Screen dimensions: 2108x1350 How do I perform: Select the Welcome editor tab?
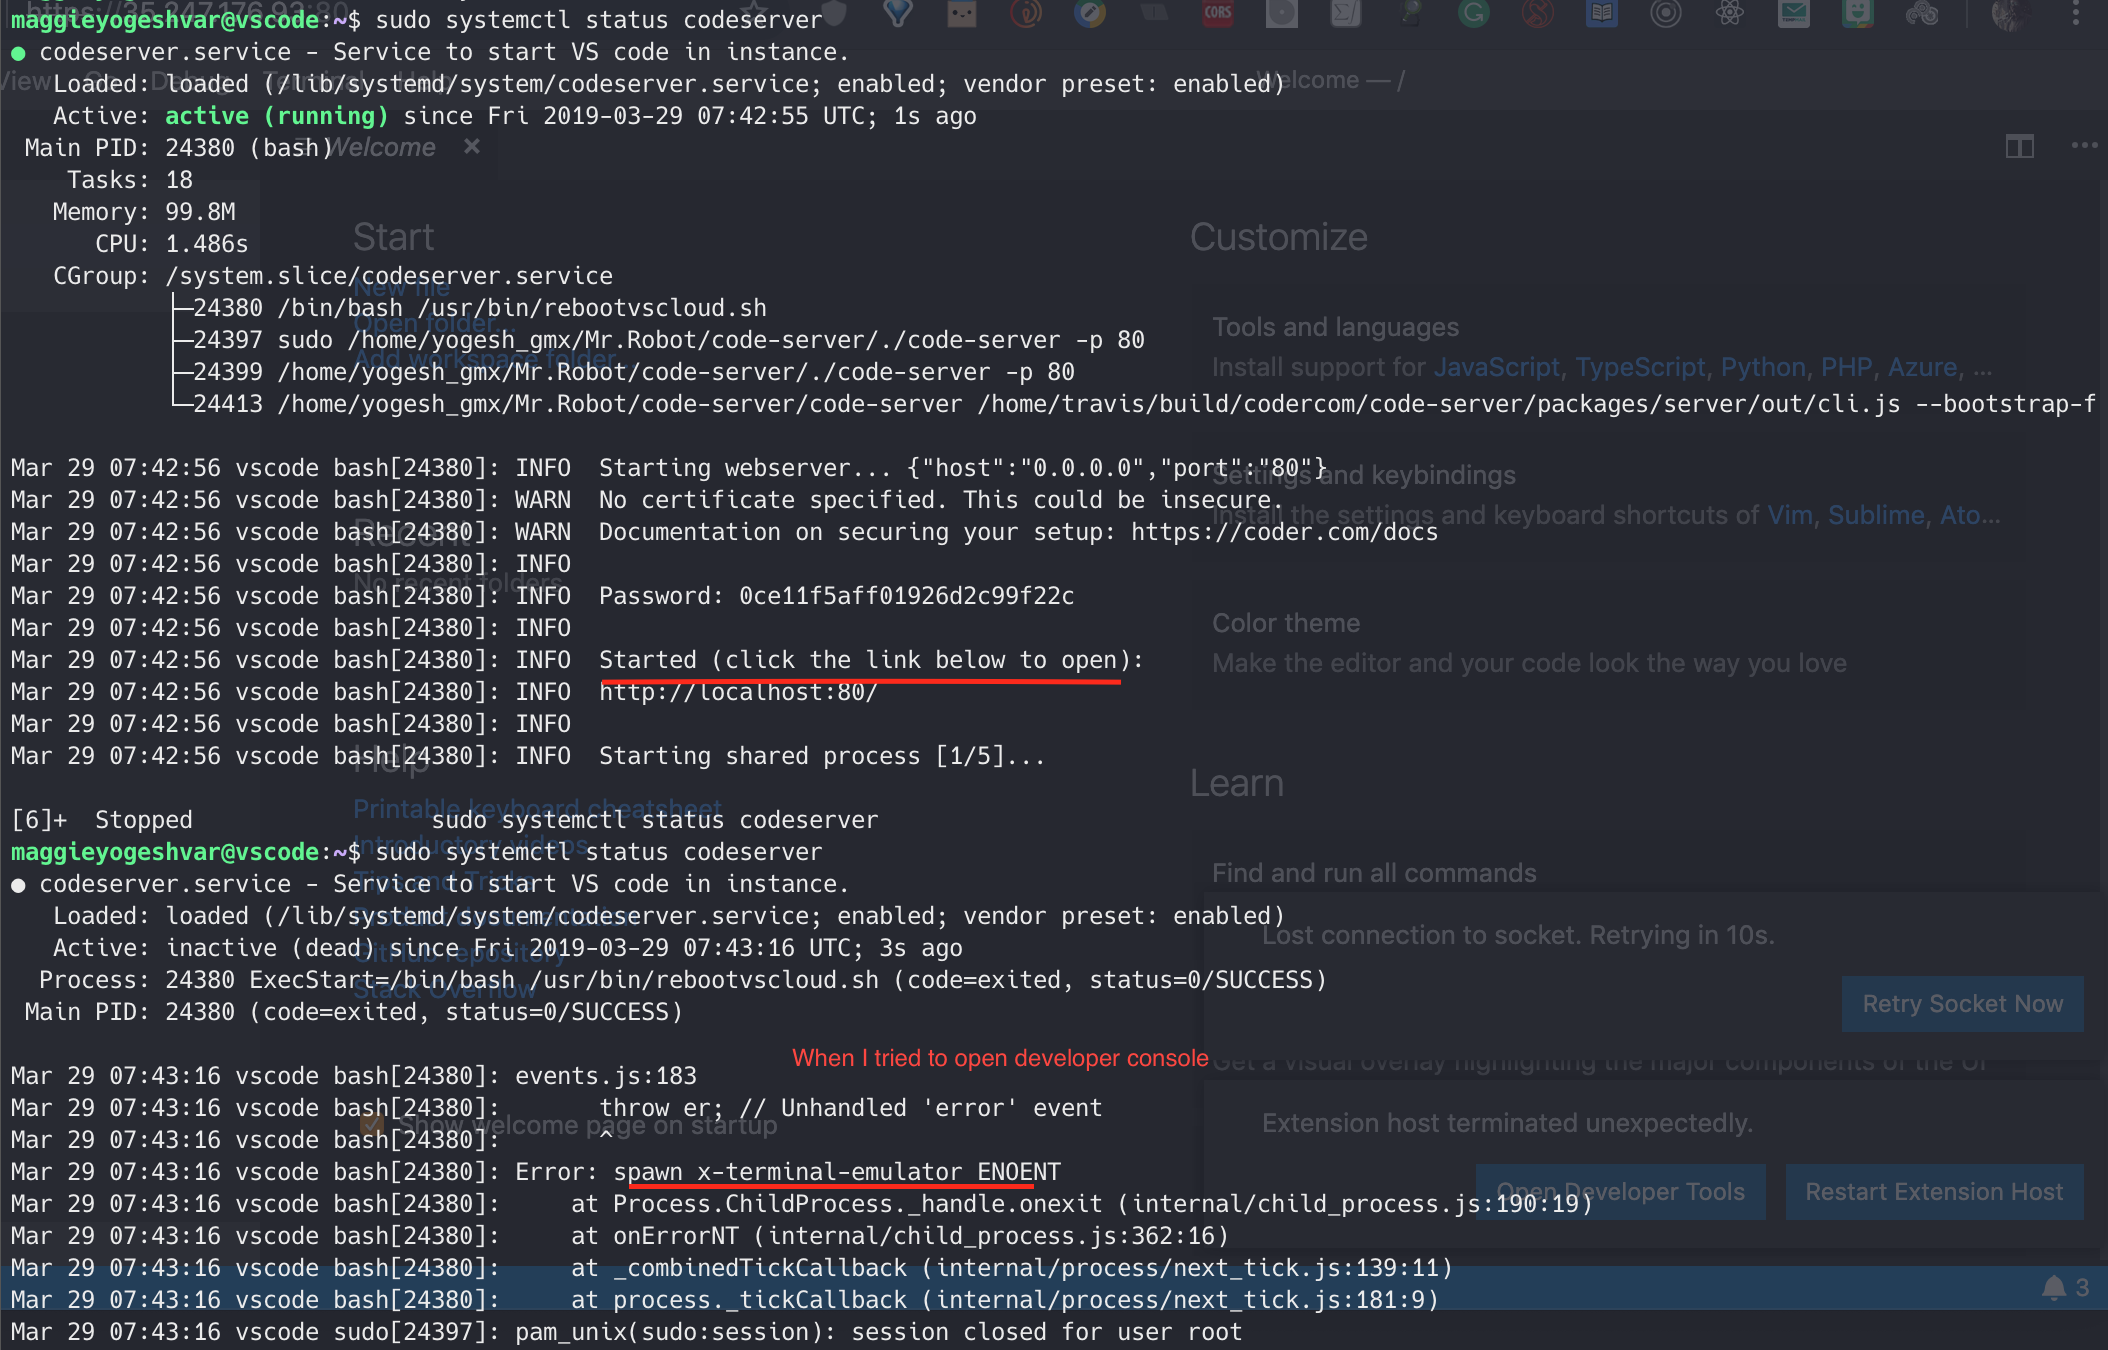point(383,147)
